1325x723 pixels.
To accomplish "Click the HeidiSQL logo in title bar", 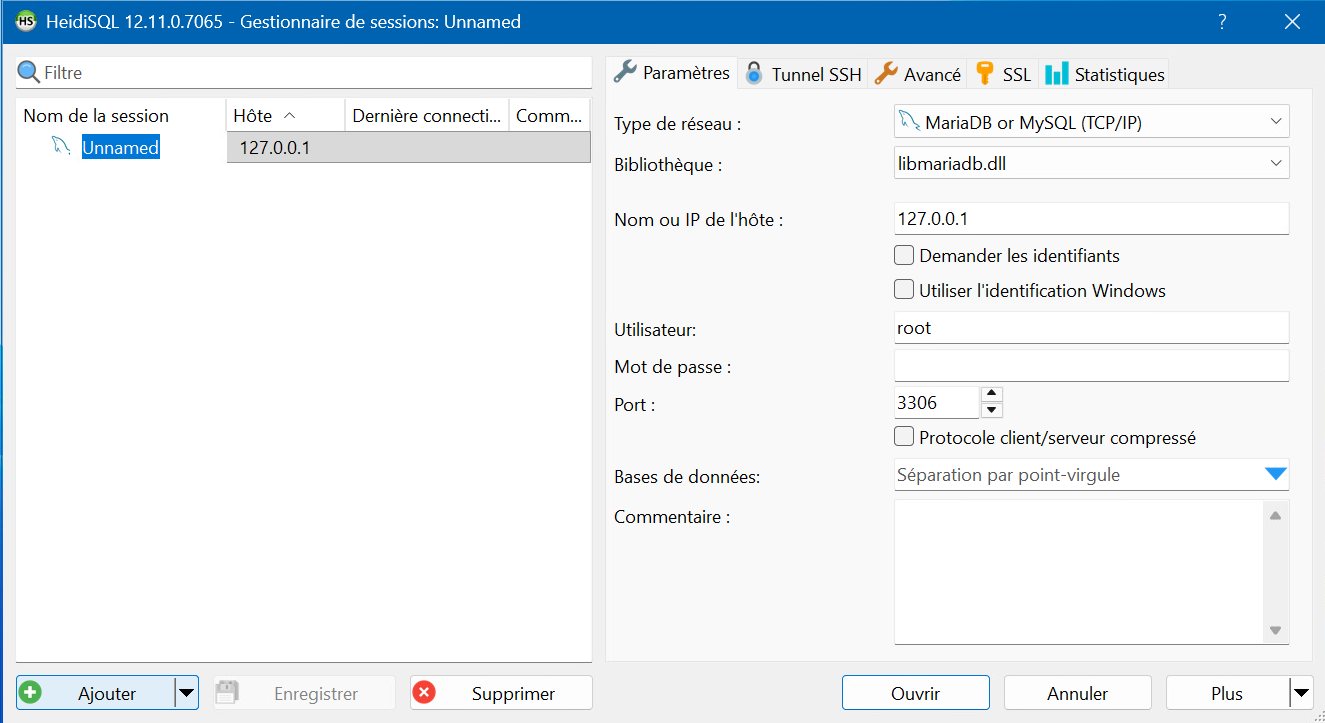I will coord(27,21).
